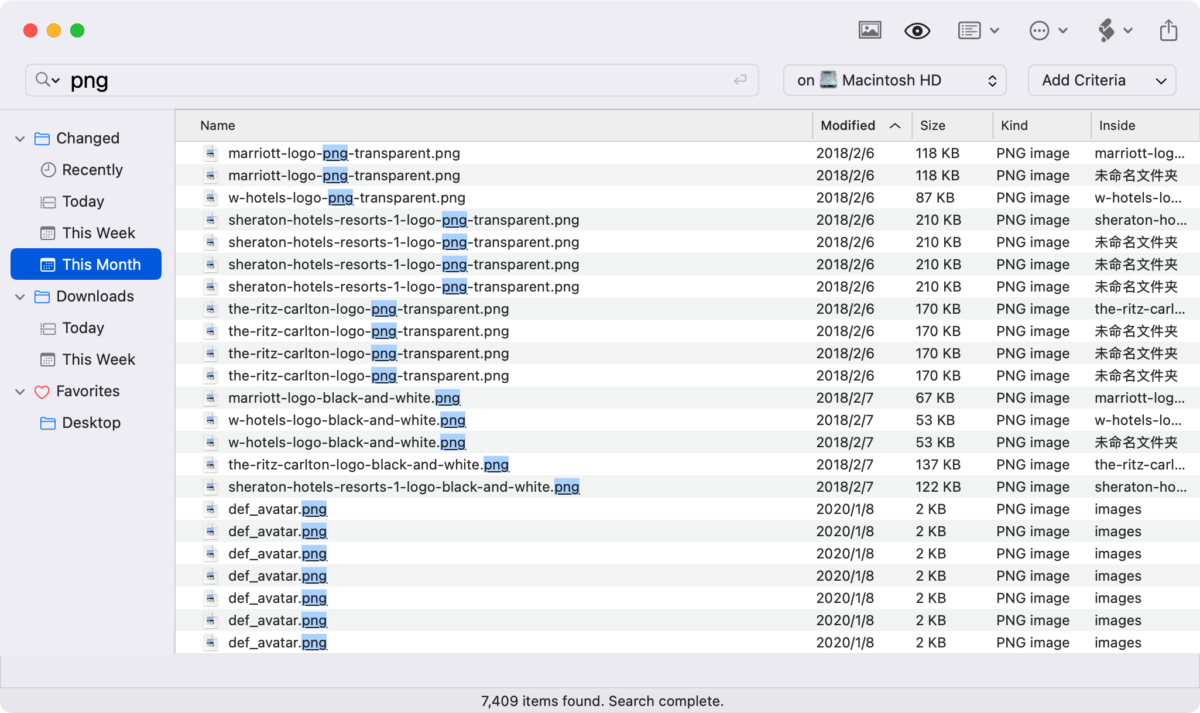This screenshot has height=713, width=1200.
Task: Click the marriott-logo-black-and-white.png file icon
Action: [210, 398]
